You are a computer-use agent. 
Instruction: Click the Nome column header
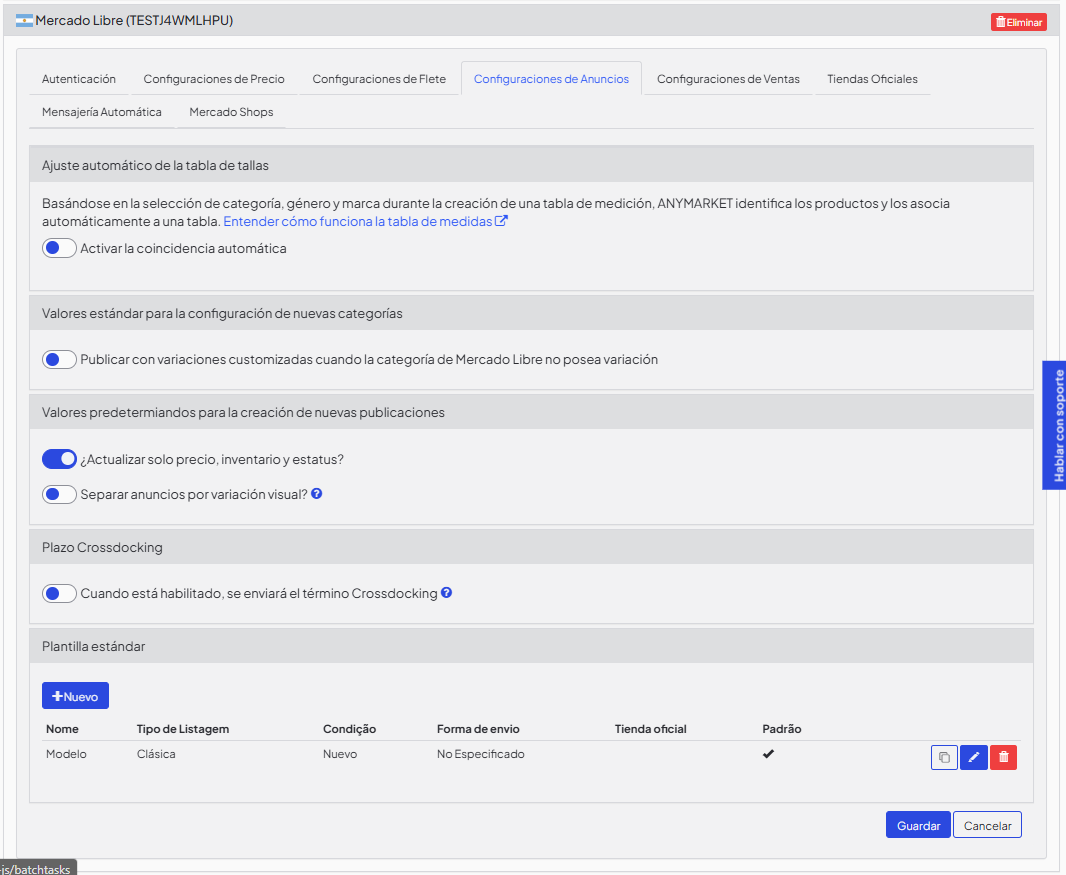pyautogui.click(x=63, y=729)
